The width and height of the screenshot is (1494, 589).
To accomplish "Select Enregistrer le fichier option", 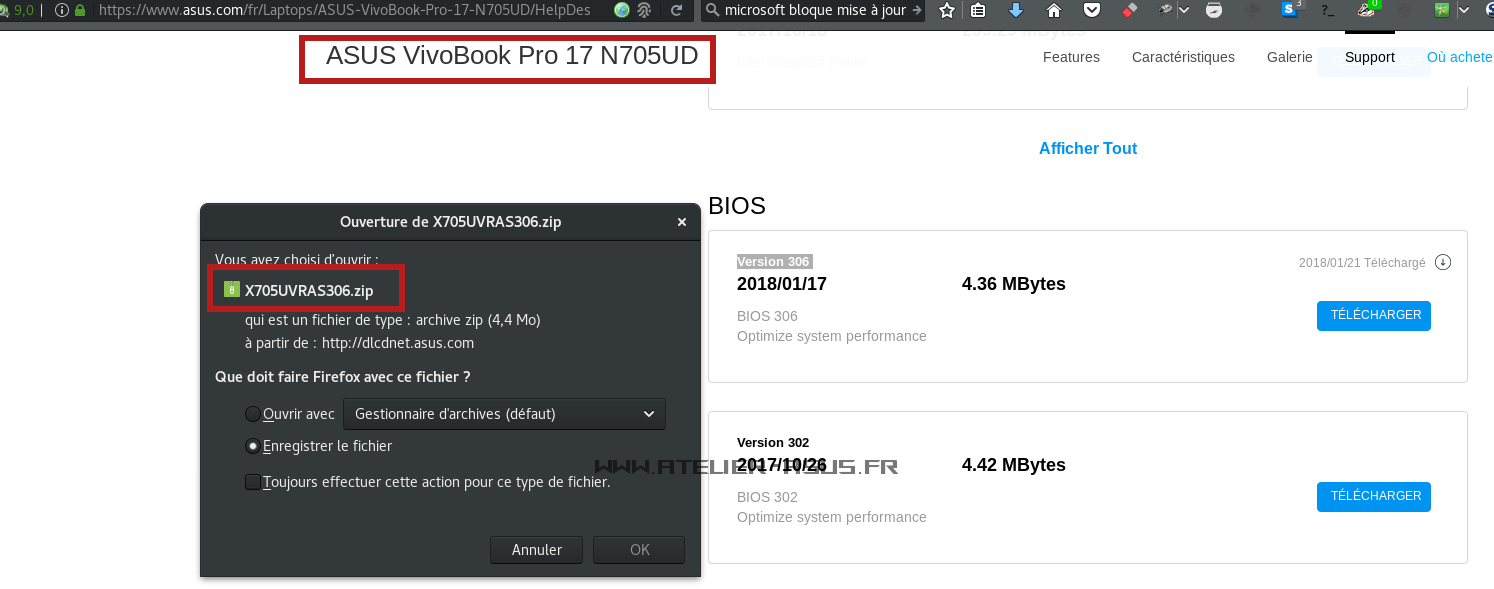I will coord(252,446).
